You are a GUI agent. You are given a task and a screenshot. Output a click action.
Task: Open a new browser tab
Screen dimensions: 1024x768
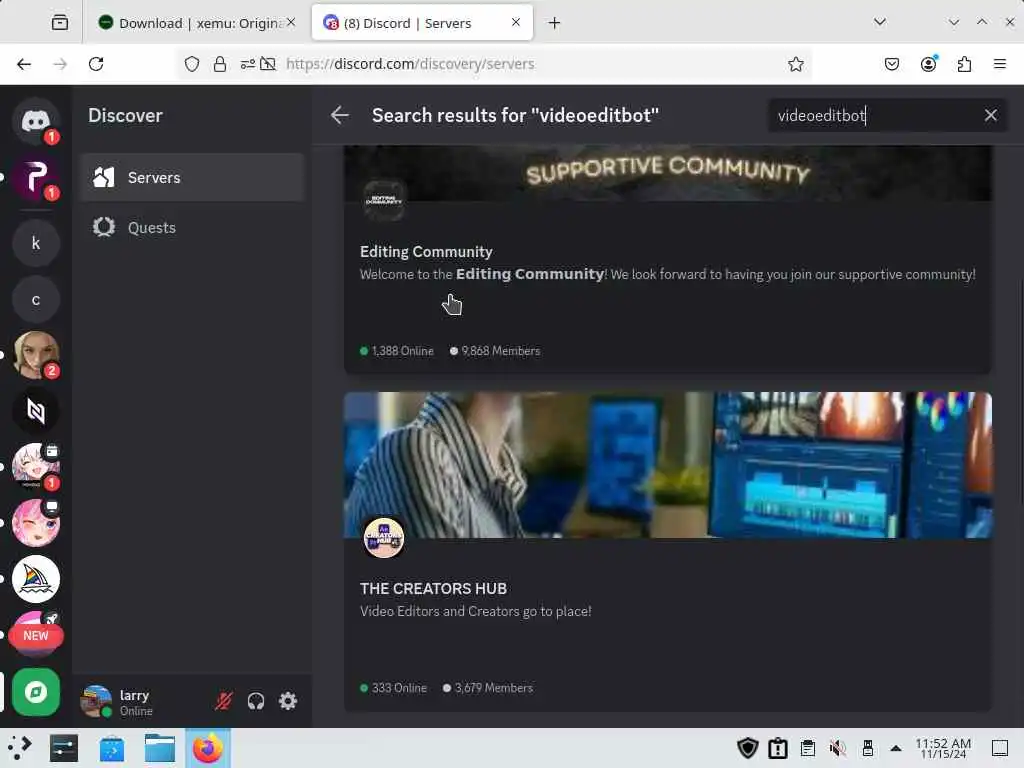tap(554, 23)
